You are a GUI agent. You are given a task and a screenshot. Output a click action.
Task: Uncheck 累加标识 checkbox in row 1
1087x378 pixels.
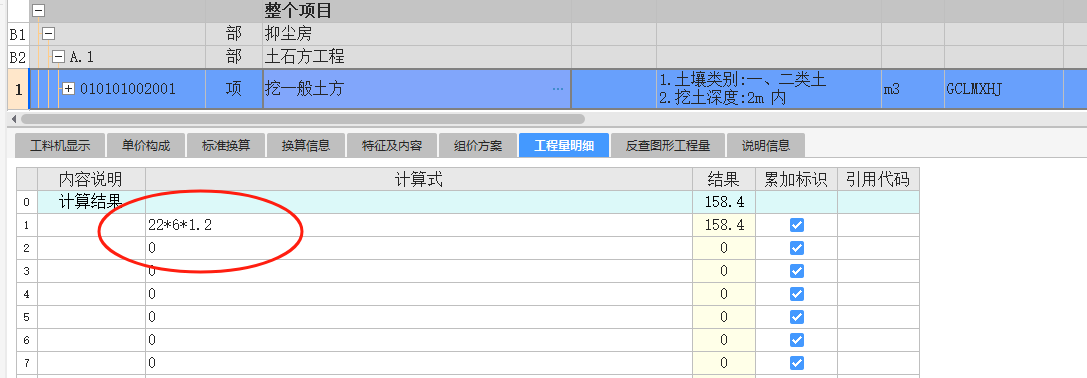click(x=797, y=225)
